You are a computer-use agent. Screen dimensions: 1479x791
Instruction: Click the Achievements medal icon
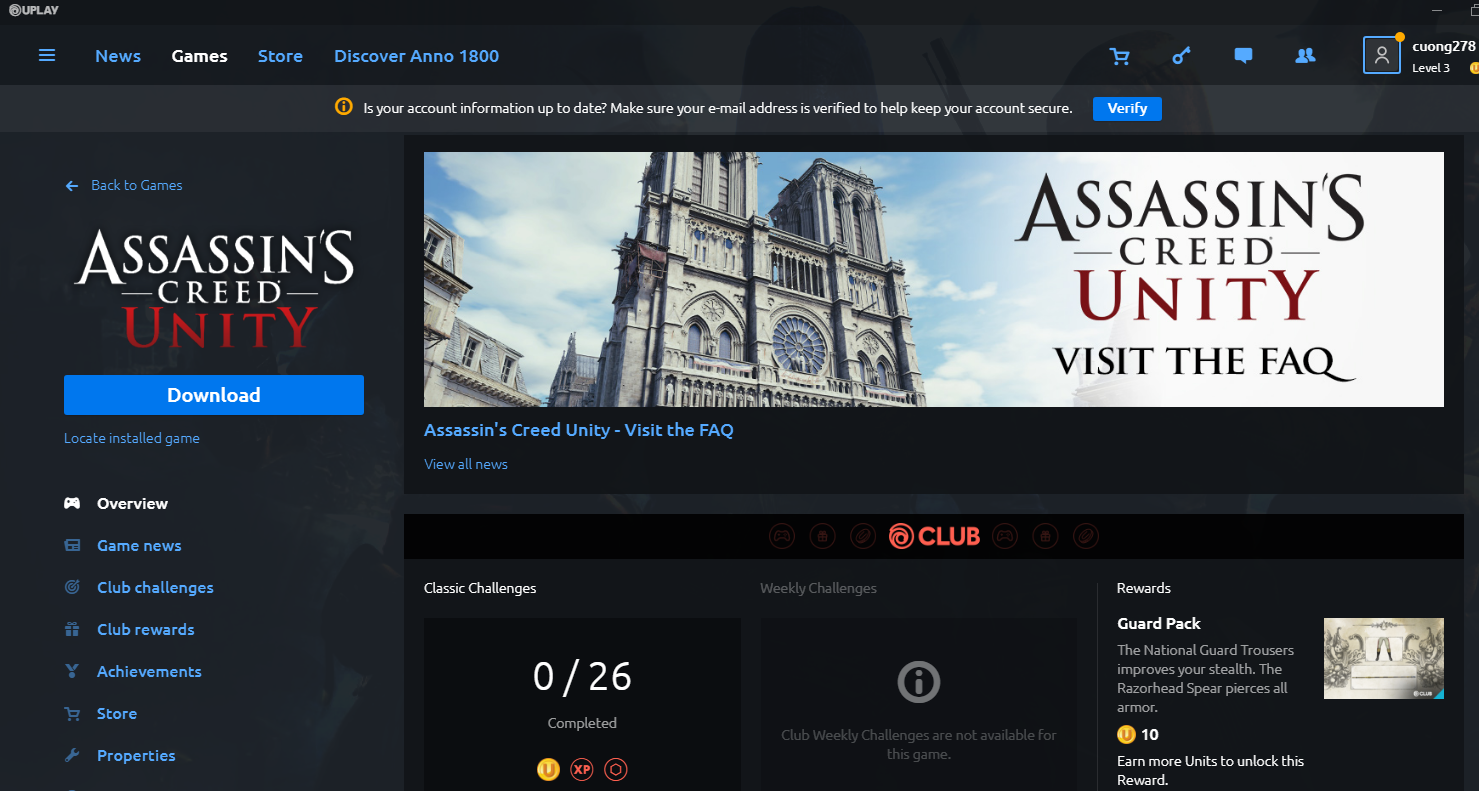tap(72, 671)
